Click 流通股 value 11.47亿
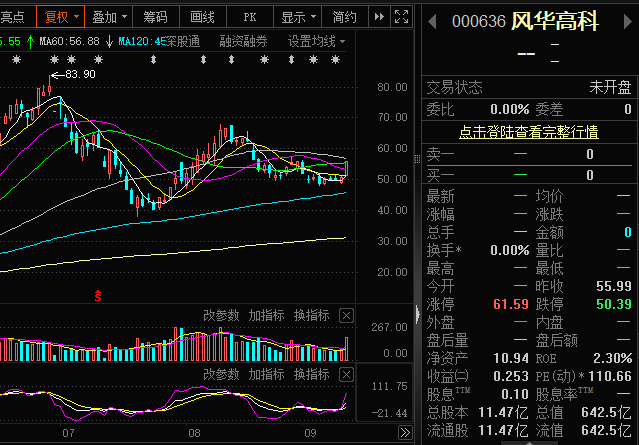The image size is (639, 445). tap(503, 430)
